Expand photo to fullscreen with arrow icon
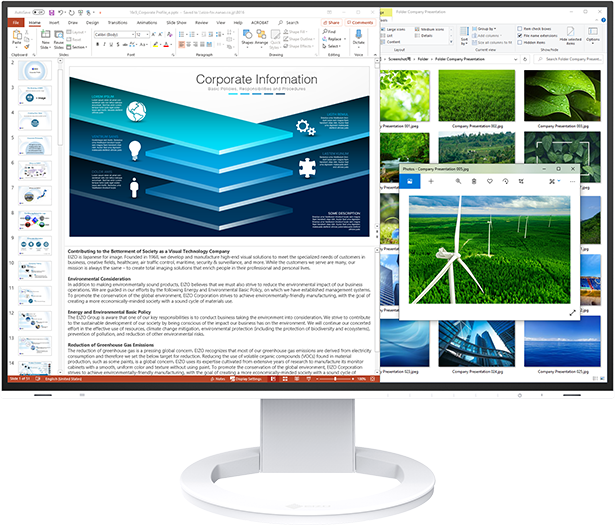Image resolution: width=615 pixels, height=525 pixels. pos(573,312)
